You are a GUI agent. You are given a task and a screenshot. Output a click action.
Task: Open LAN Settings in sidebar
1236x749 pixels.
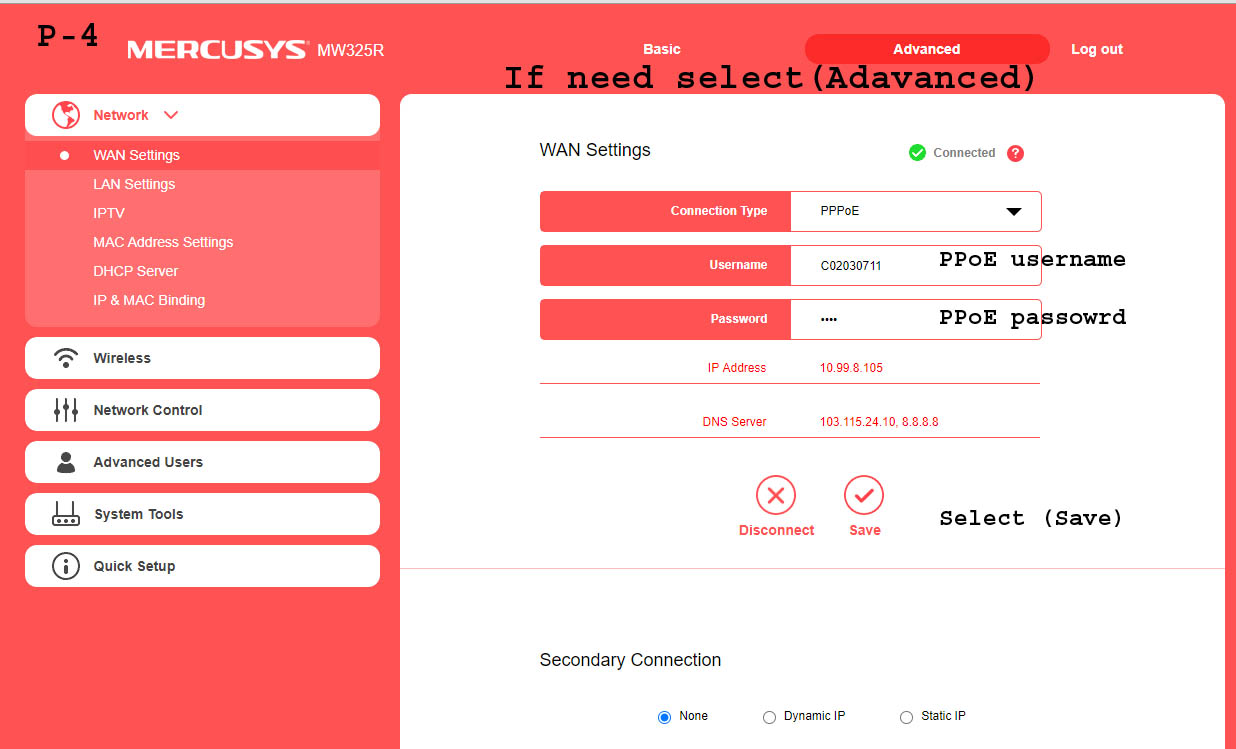(134, 184)
